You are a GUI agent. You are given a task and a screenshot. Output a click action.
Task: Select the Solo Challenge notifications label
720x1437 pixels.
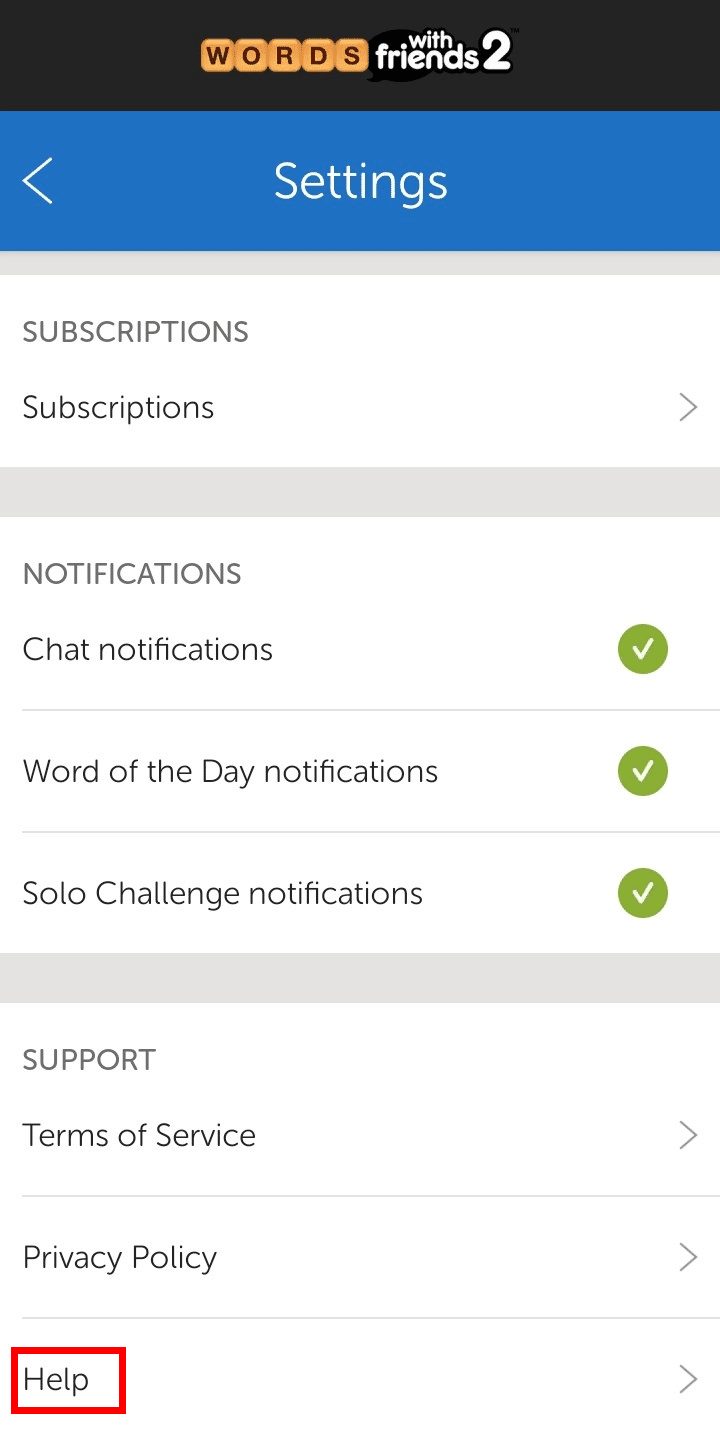tap(222, 893)
